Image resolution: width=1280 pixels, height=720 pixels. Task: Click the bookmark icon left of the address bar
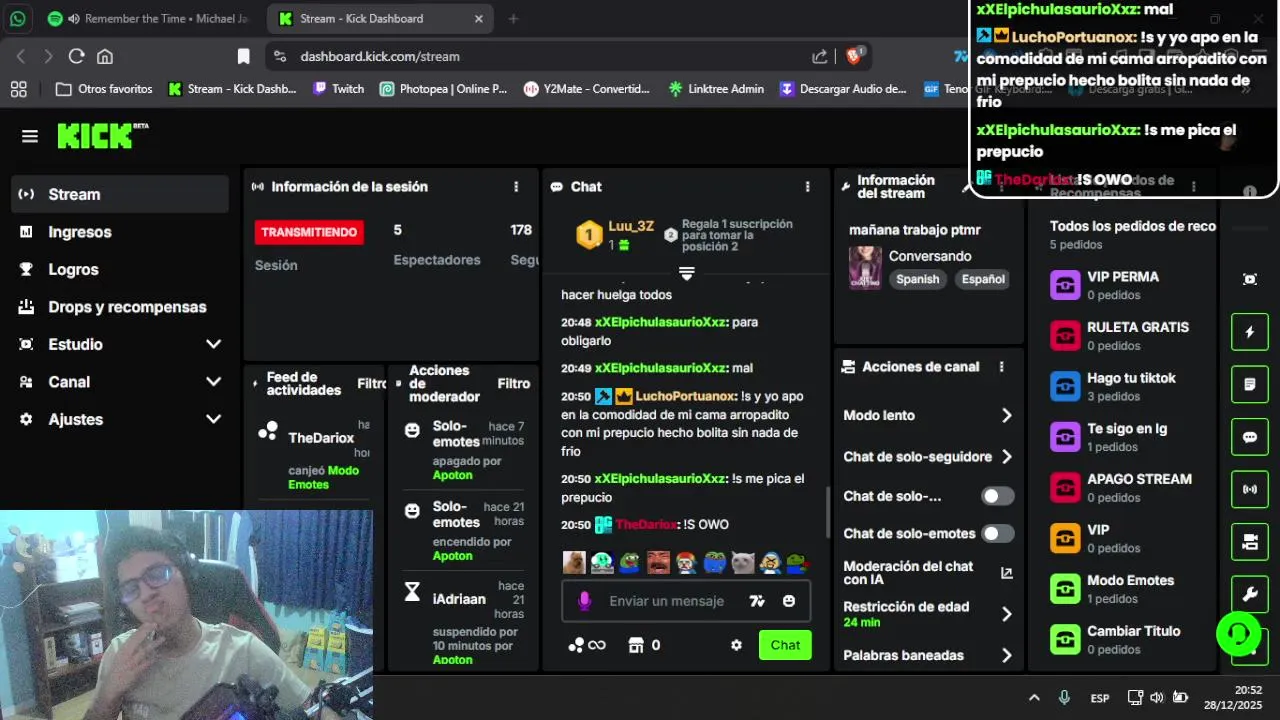click(243, 57)
